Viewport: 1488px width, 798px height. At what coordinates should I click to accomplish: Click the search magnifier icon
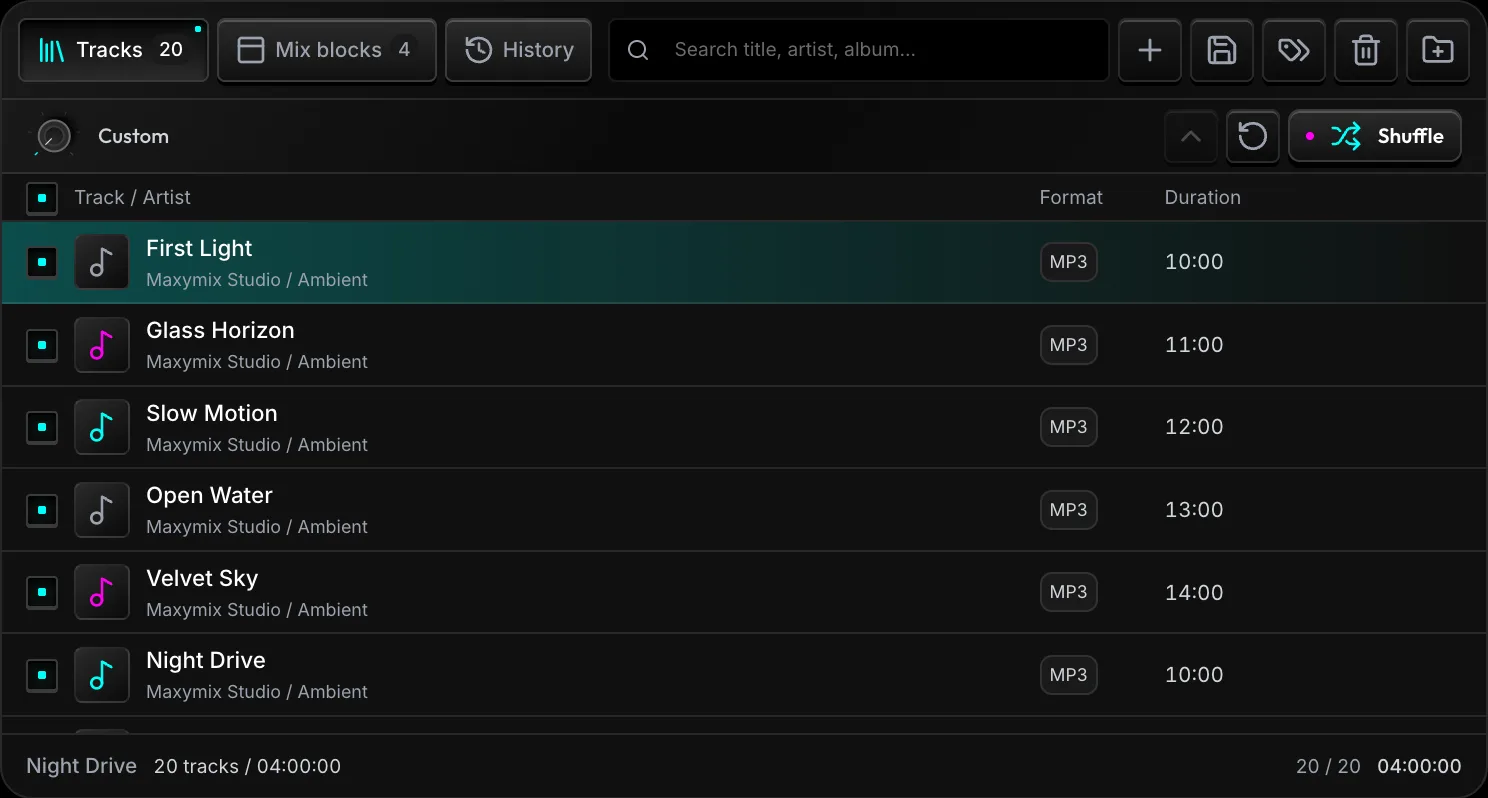click(x=638, y=50)
